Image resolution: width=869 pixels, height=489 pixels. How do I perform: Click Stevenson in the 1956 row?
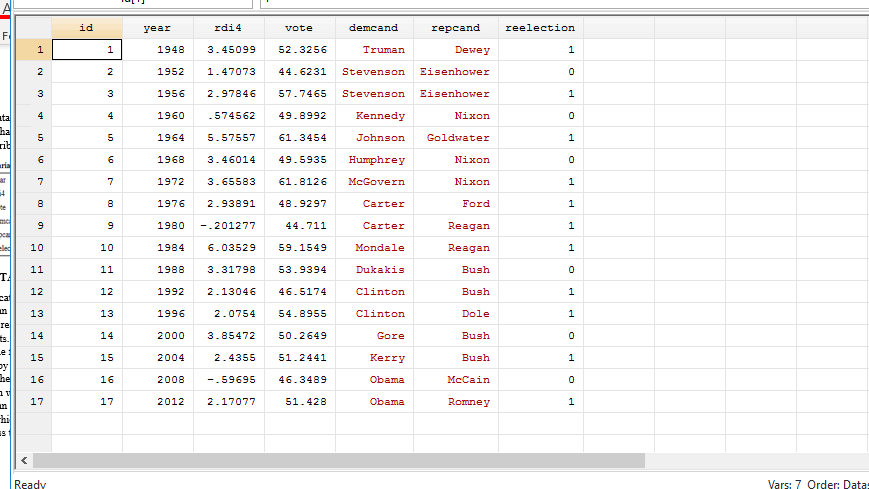click(374, 94)
